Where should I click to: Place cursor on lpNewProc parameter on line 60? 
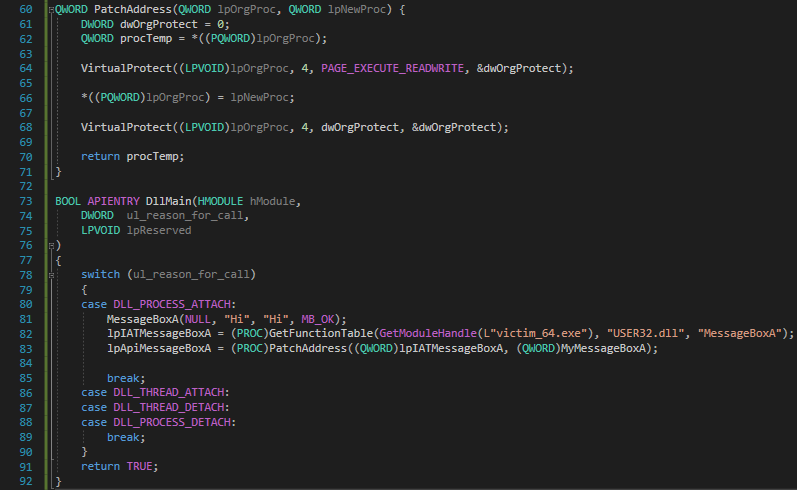356,10
